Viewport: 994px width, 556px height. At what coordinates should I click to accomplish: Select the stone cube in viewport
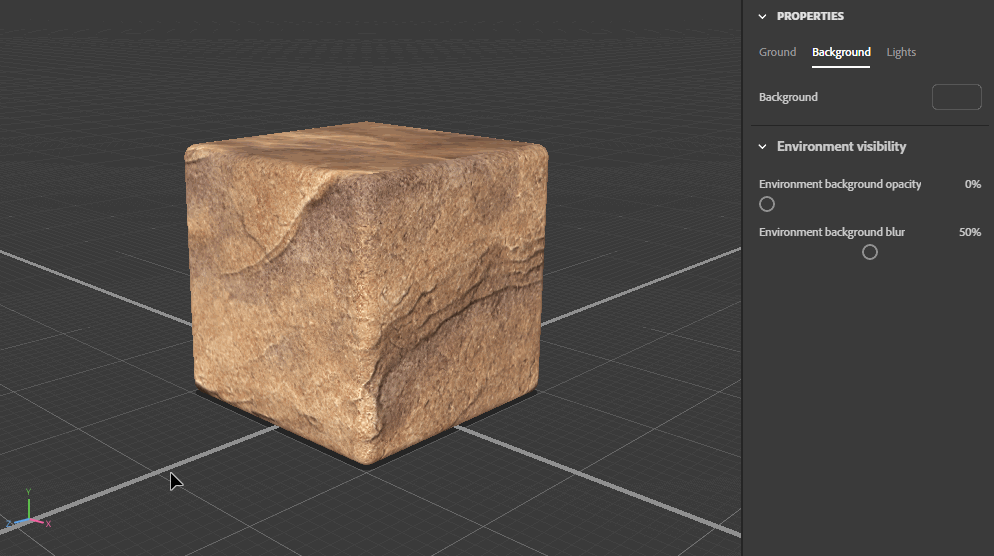click(366, 292)
